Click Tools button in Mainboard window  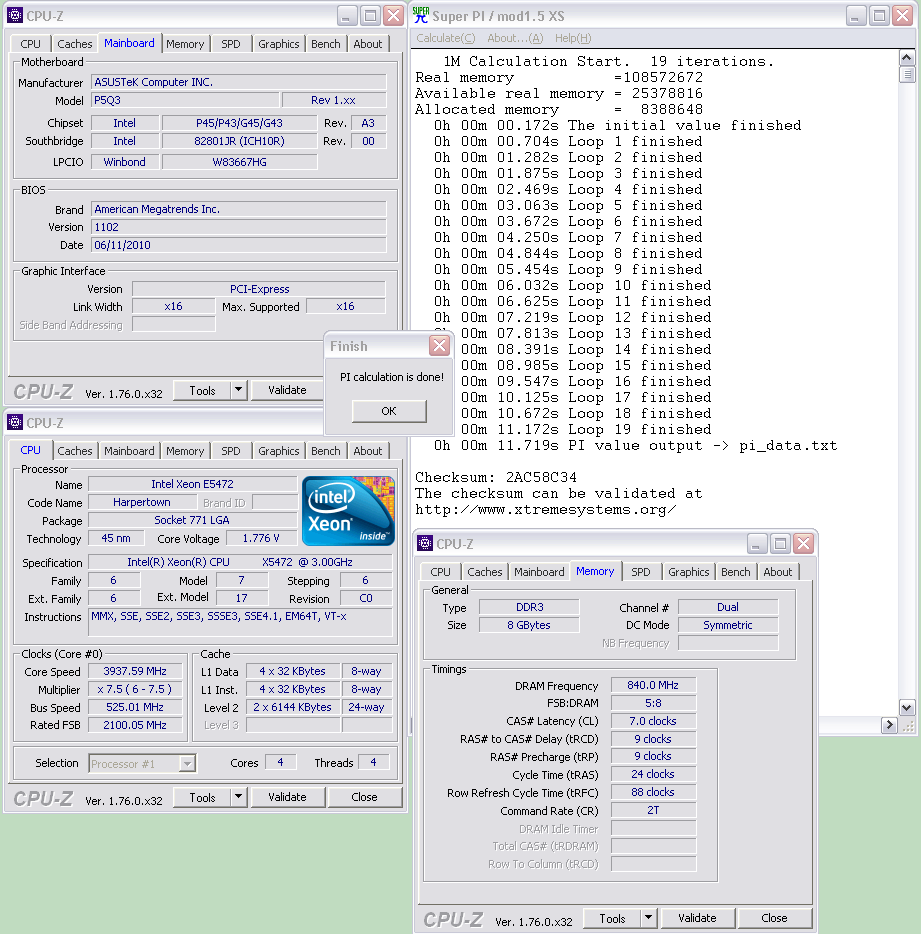tap(202, 390)
